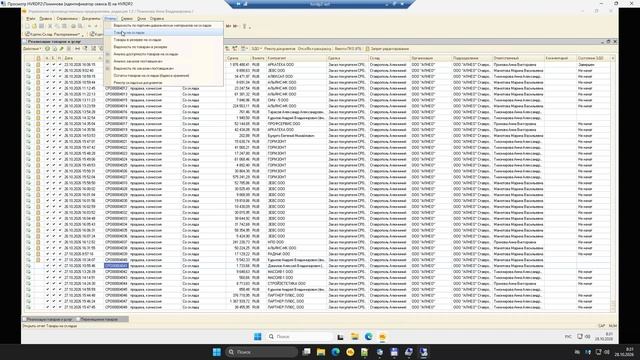Click the host Windows Start button
This screenshot has height=360, width=640.
tap(217, 352)
